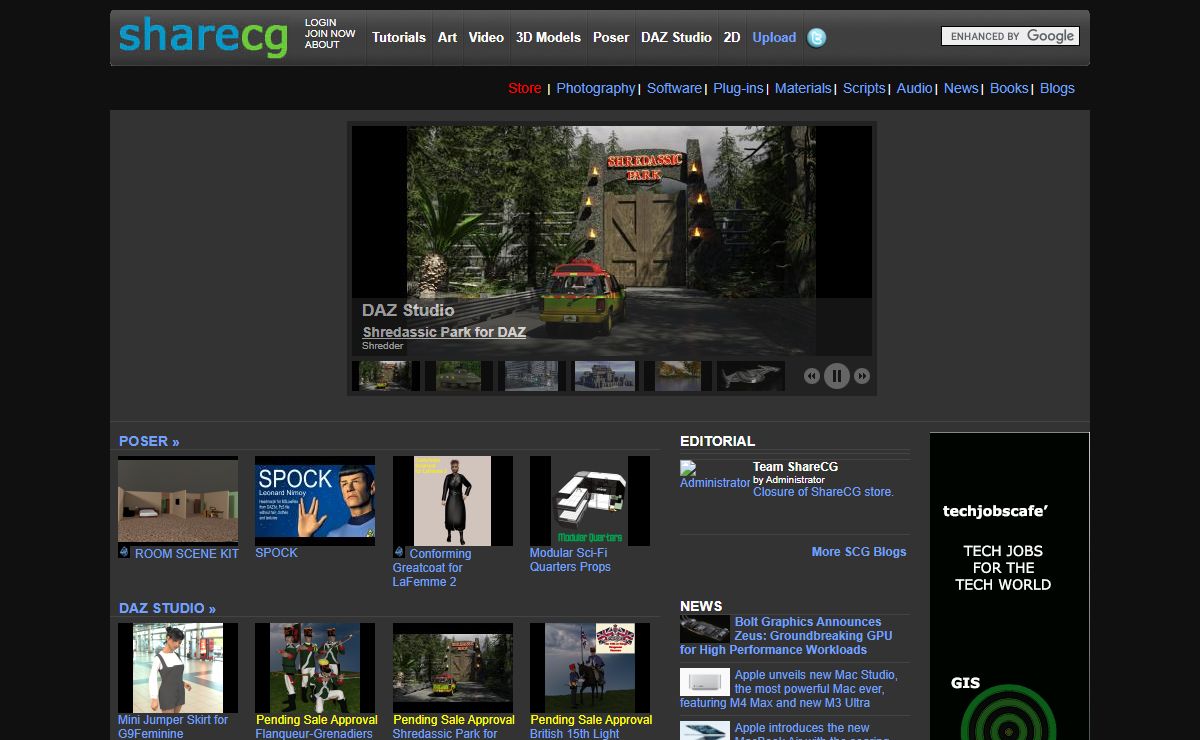Open the Video menu
This screenshot has width=1200, height=740.
pos(486,38)
